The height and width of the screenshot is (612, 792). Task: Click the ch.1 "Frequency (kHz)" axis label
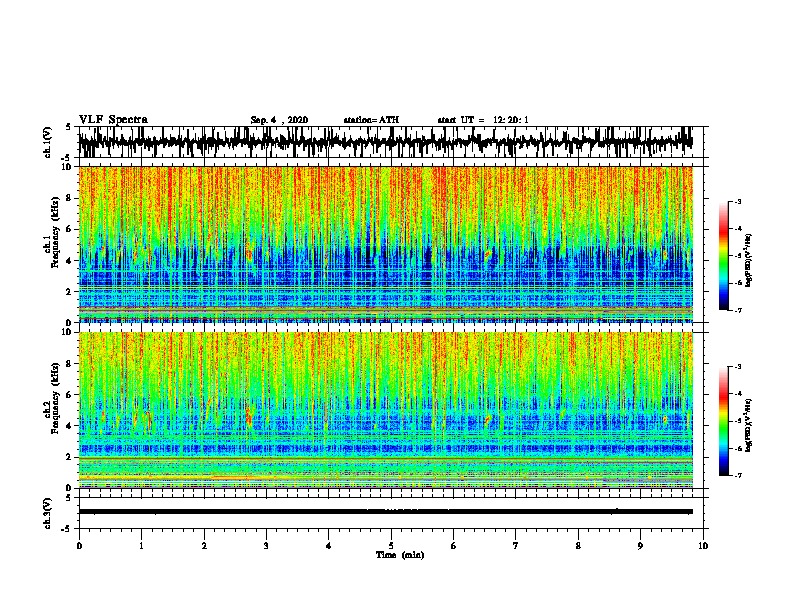[x=55, y=233]
